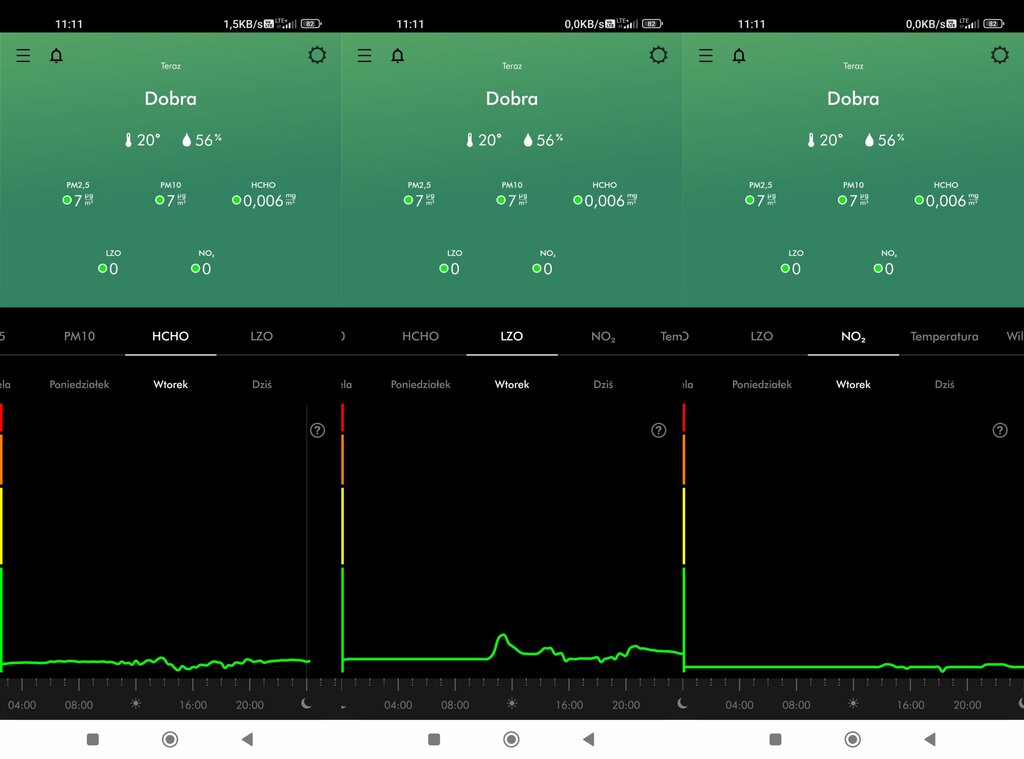
Task: Tap 16:00 time label on HCHO timeline
Action: pyautogui.click(x=193, y=705)
